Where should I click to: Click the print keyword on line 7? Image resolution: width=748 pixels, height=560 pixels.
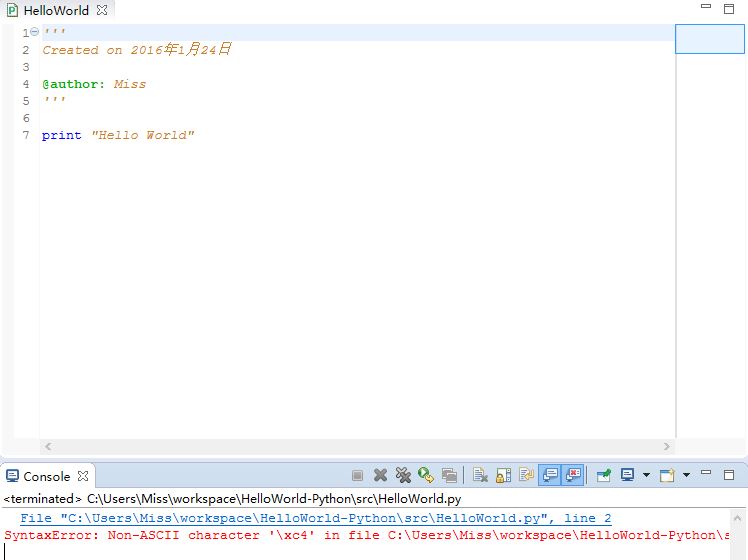coord(62,135)
